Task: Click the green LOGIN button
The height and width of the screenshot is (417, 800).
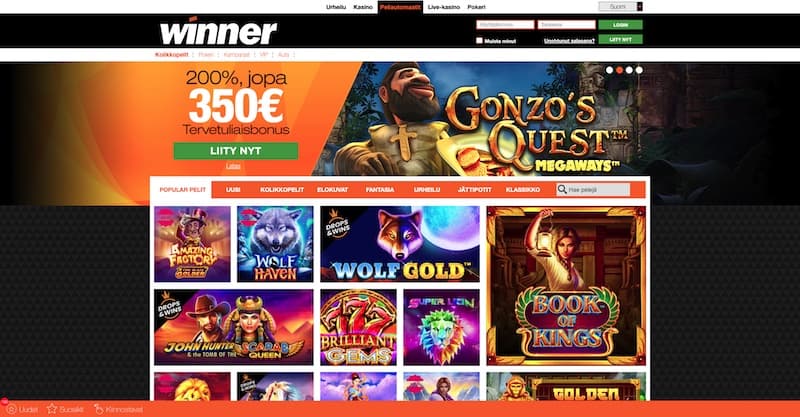Action: 620,24
